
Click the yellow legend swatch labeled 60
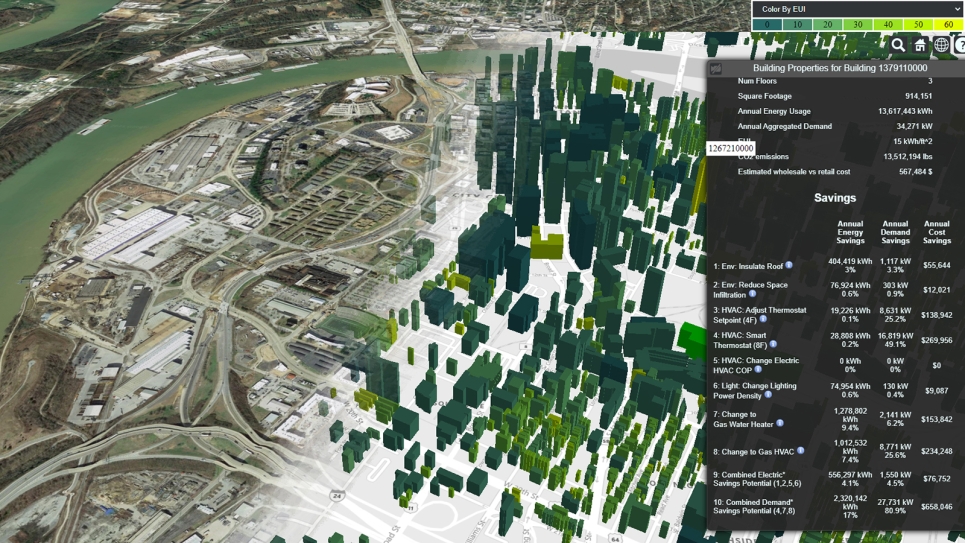(x=948, y=24)
